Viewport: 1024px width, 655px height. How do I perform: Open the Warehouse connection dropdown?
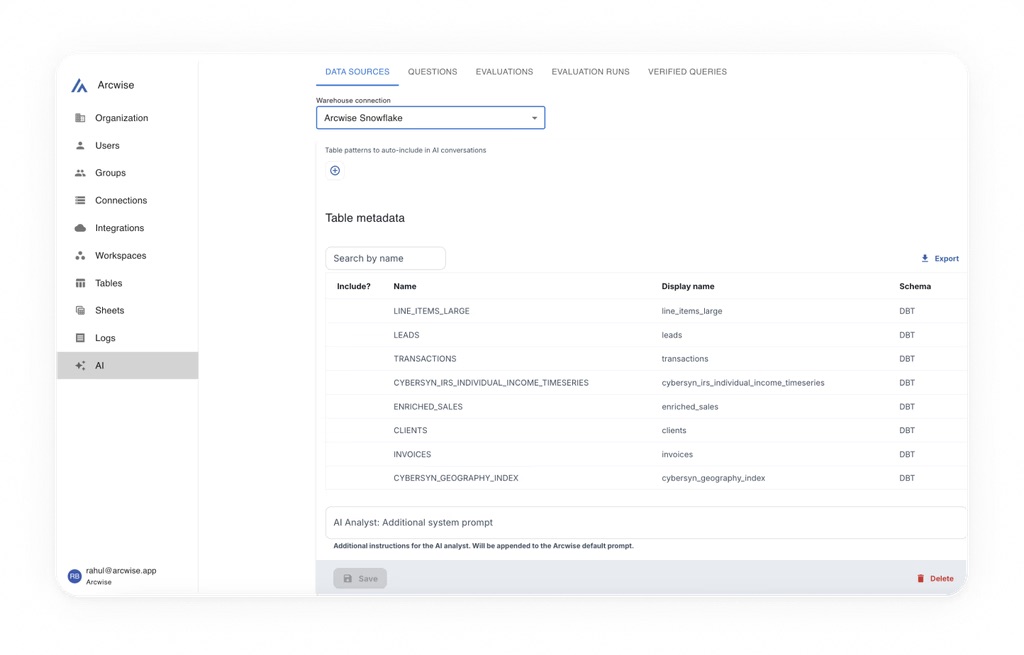pos(430,118)
